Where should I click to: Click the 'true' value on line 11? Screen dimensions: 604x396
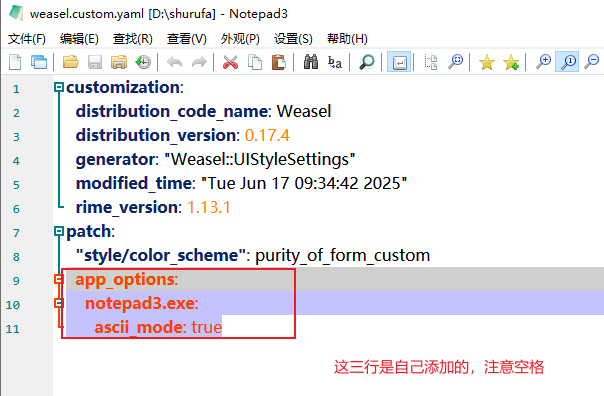pos(207,327)
